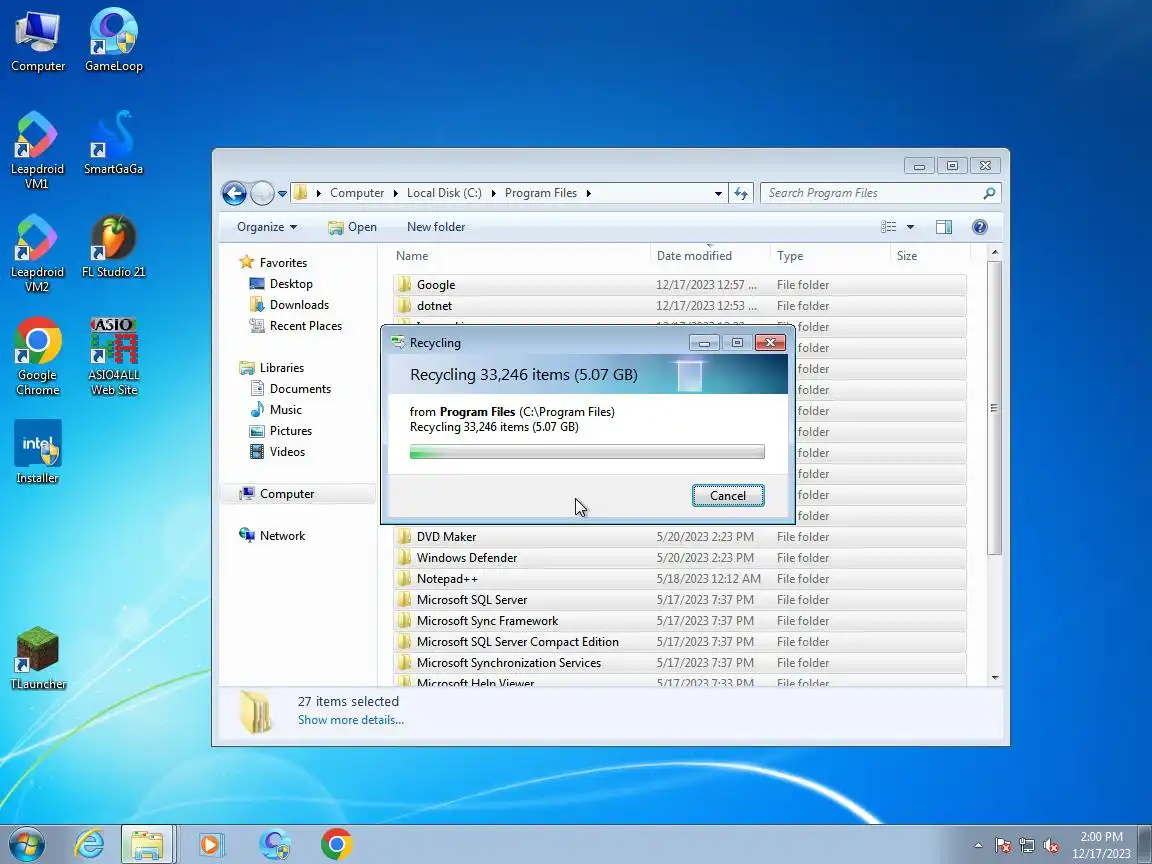Click the Program Files breadcrumb
Viewport: 1152px width, 864px height.
click(541, 193)
